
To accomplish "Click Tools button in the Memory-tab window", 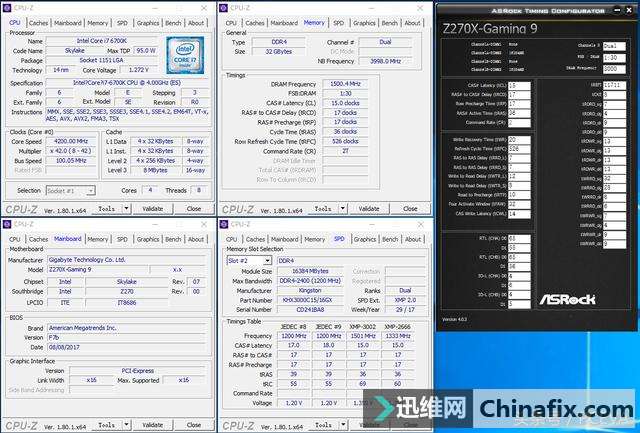I will pos(323,209).
